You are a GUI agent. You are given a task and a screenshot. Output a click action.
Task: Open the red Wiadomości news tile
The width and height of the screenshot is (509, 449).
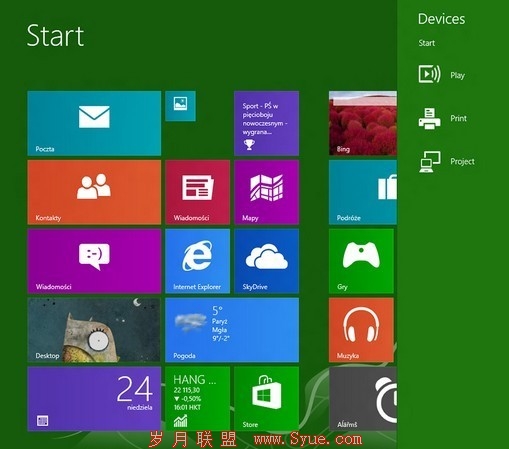(x=198, y=192)
